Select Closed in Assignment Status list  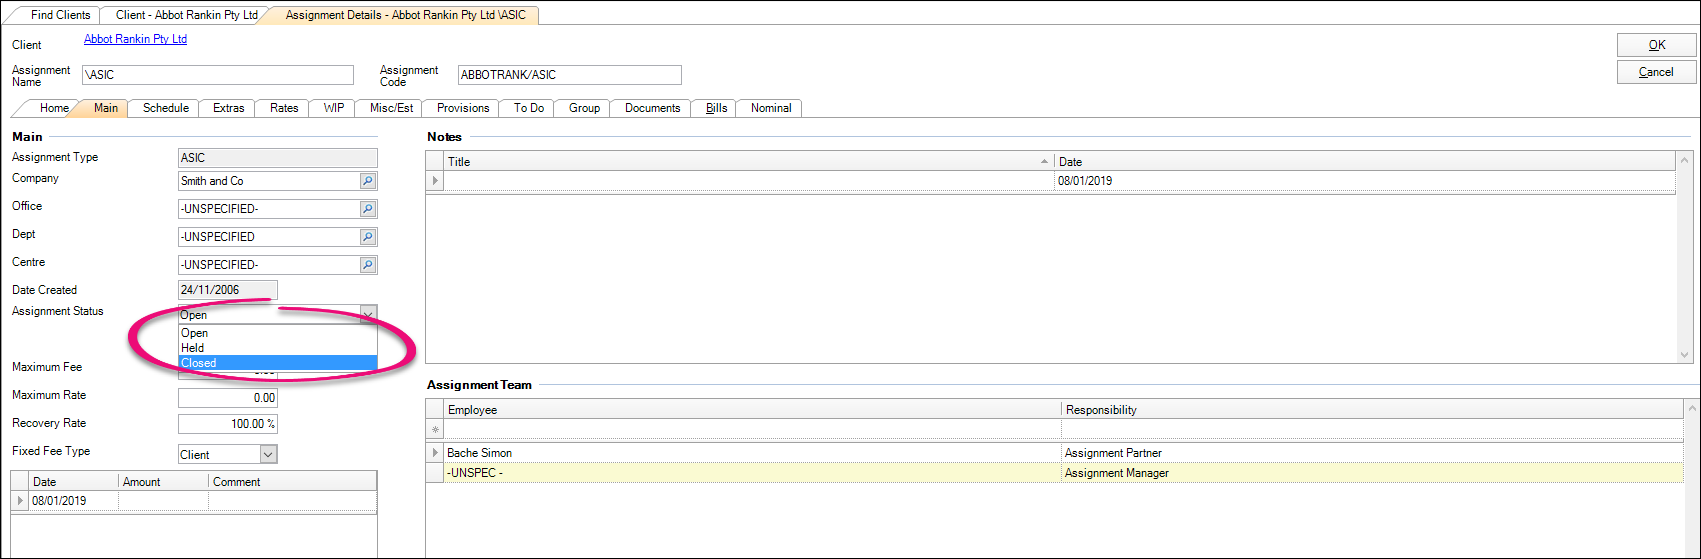277,363
